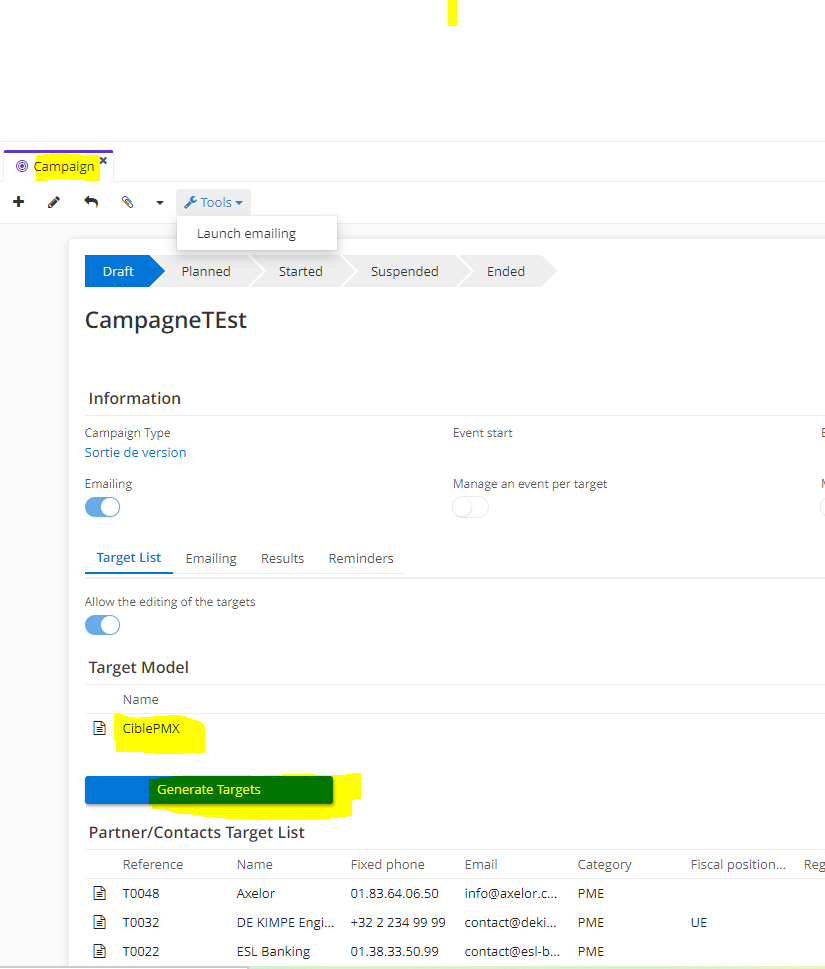Image resolution: width=825 pixels, height=969 pixels.
Task: Sort by the Email column header
Action: click(481, 865)
